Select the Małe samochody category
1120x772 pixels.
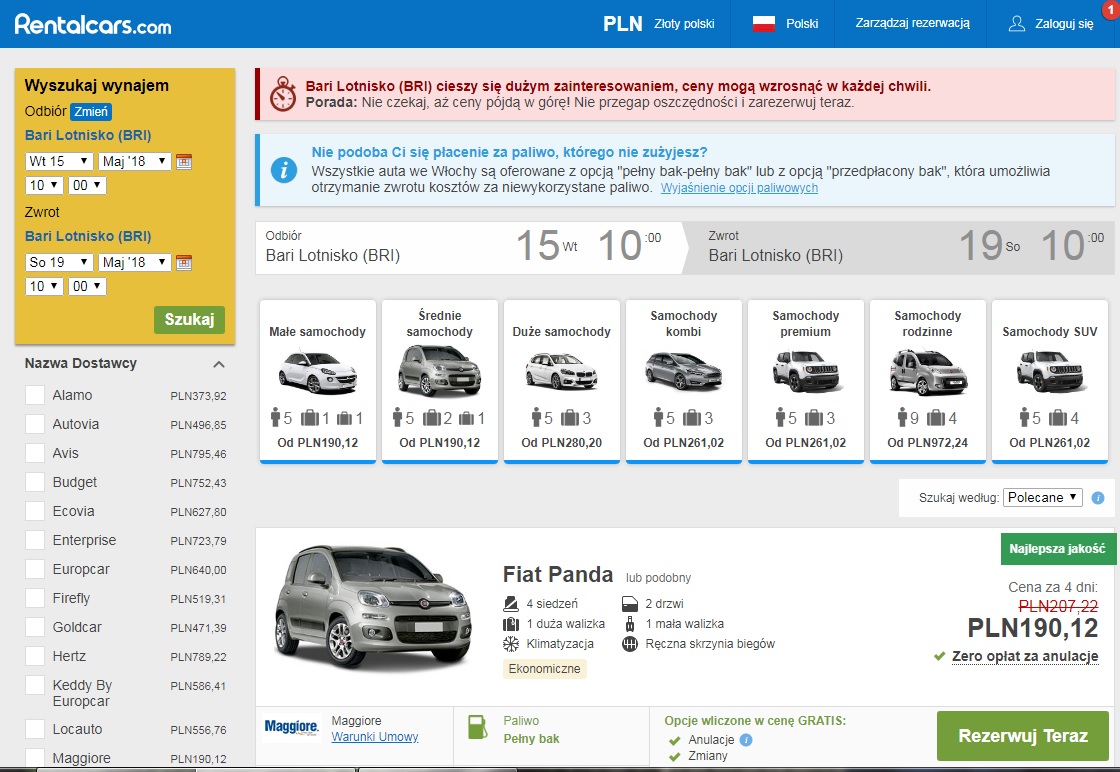pyautogui.click(x=318, y=381)
